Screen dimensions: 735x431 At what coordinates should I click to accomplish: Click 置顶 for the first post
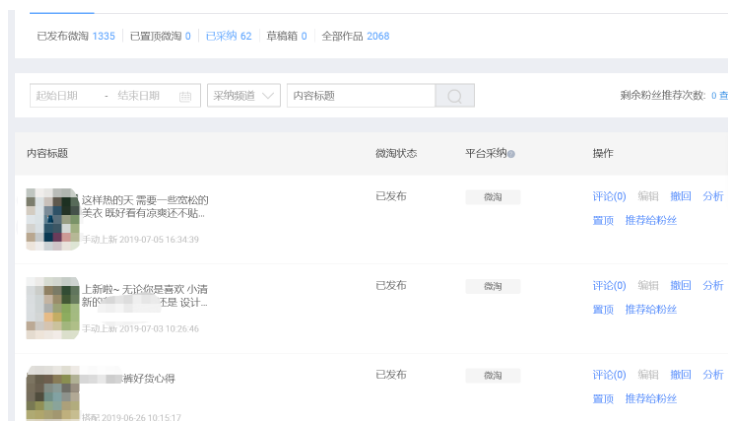pyautogui.click(x=603, y=220)
